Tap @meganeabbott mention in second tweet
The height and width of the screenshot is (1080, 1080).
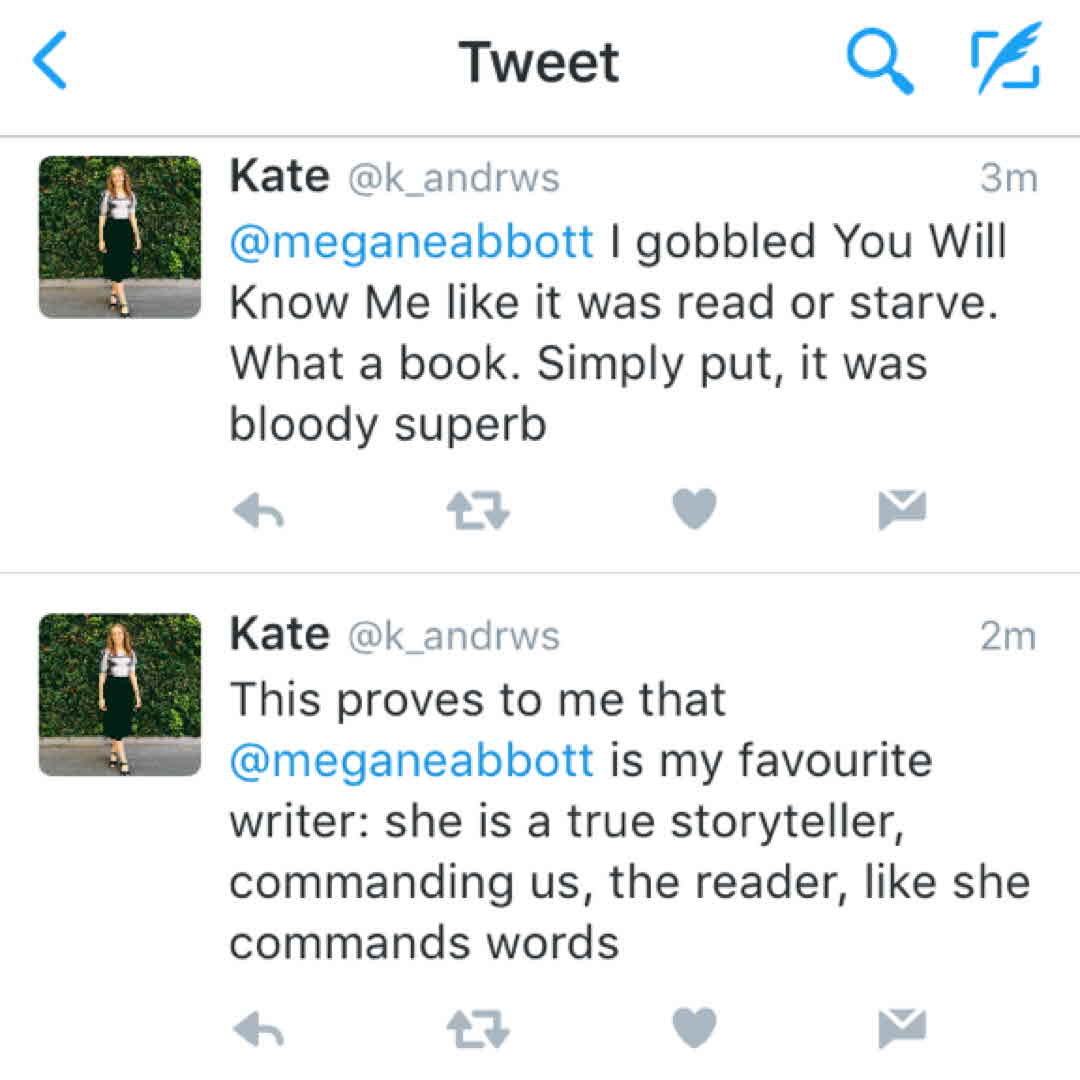click(412, 761)
